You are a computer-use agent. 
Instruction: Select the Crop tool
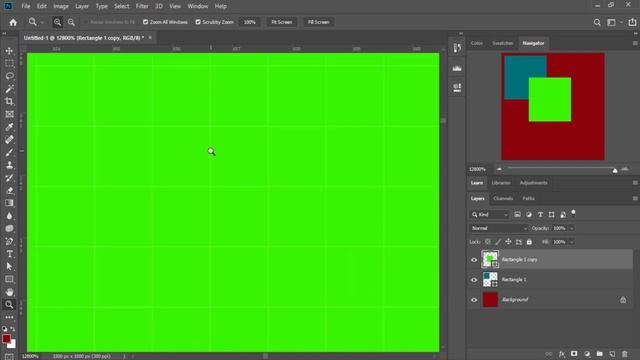[x=9, y=102]
